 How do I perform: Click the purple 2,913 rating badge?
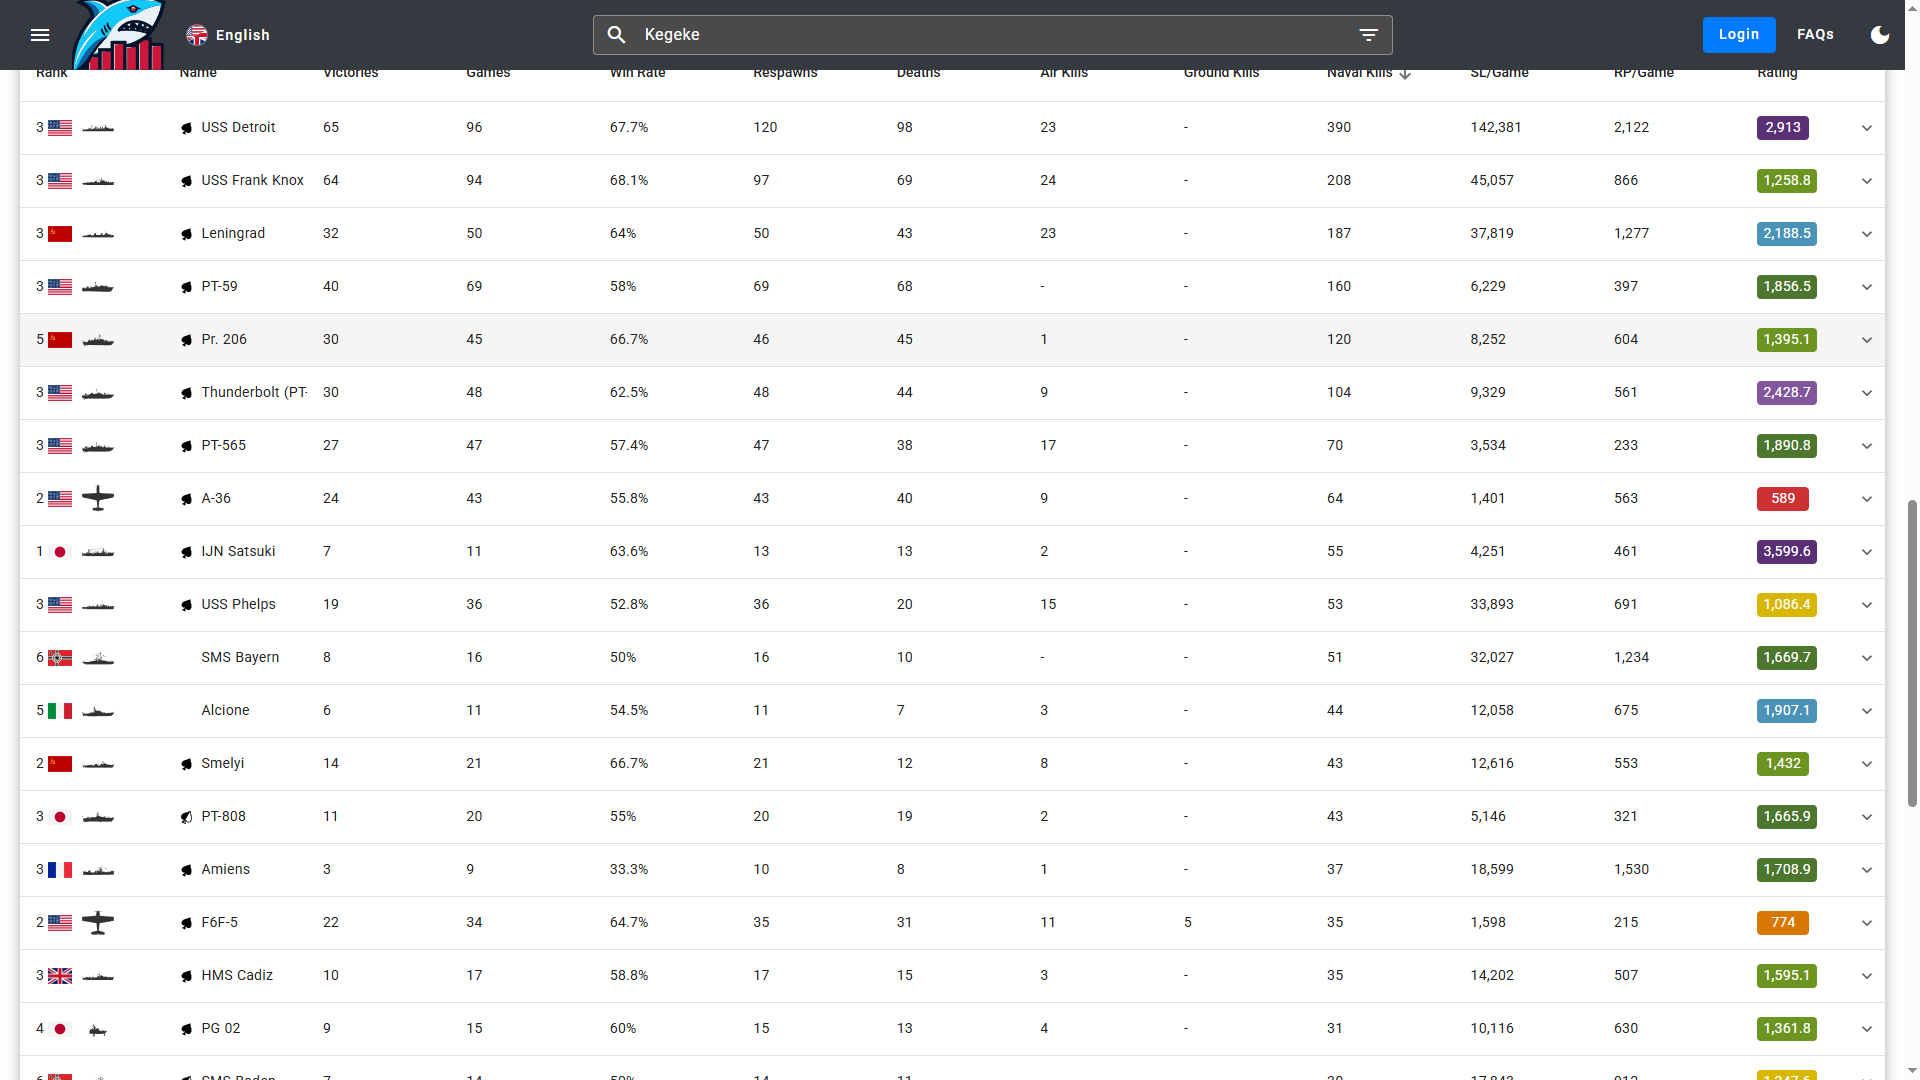(x=1782, y=128)
